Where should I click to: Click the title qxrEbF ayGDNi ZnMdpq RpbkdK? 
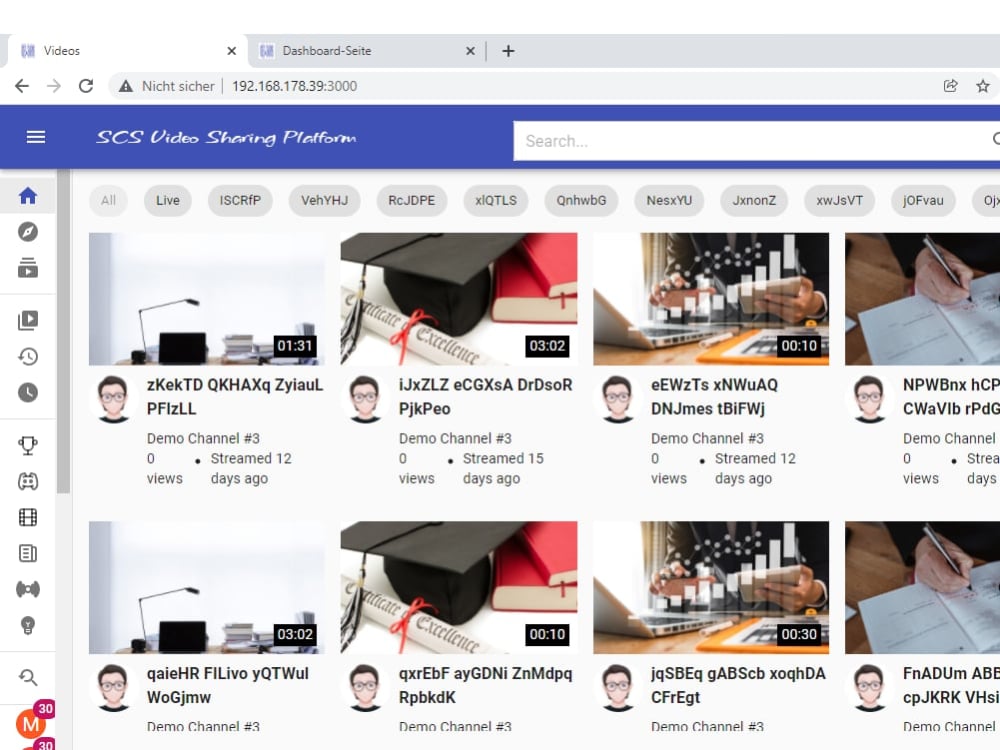(x=486, y=685)
